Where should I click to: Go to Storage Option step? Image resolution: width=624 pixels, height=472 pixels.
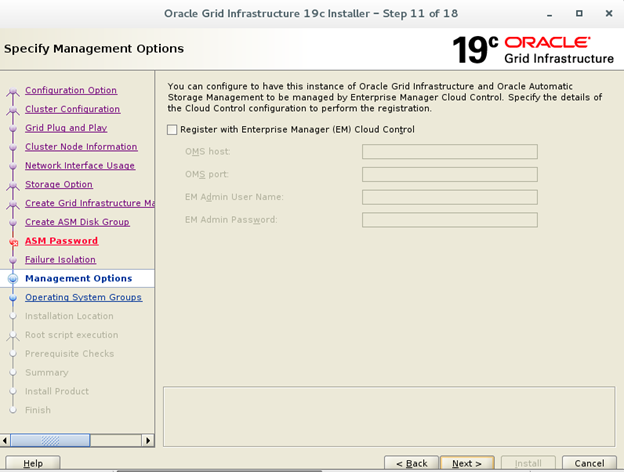point(59,184)
